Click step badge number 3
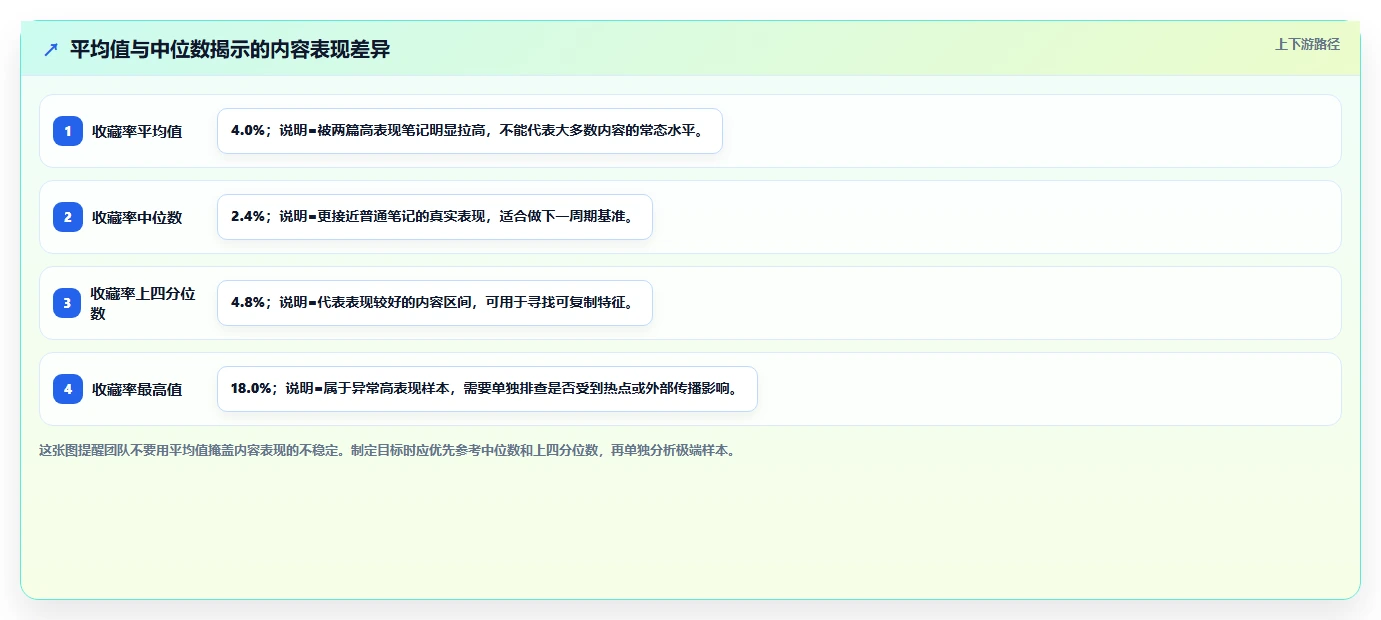 (x=68, y=303)
